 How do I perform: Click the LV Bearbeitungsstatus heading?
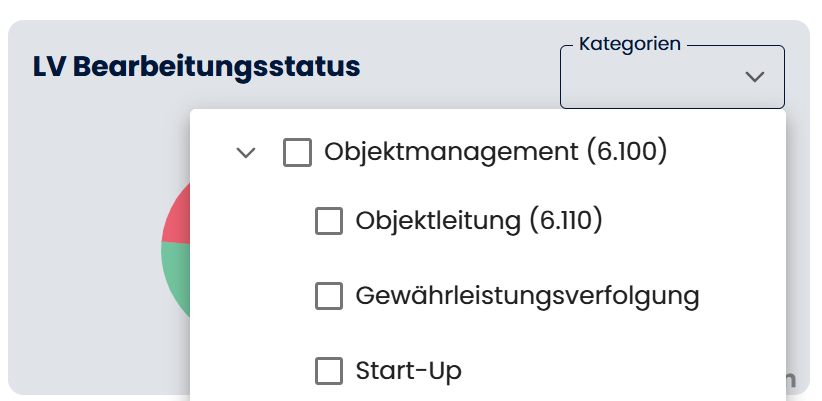click(196, 67)
